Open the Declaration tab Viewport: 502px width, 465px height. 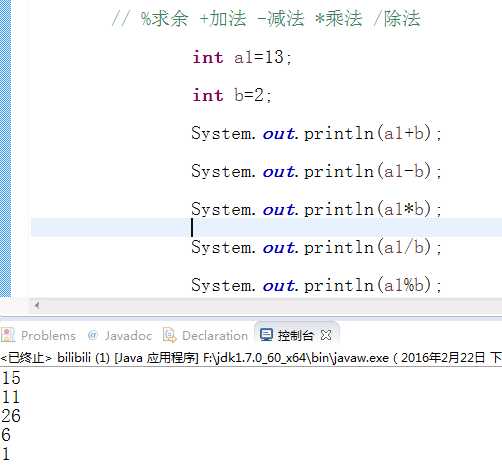pos(206,335)
